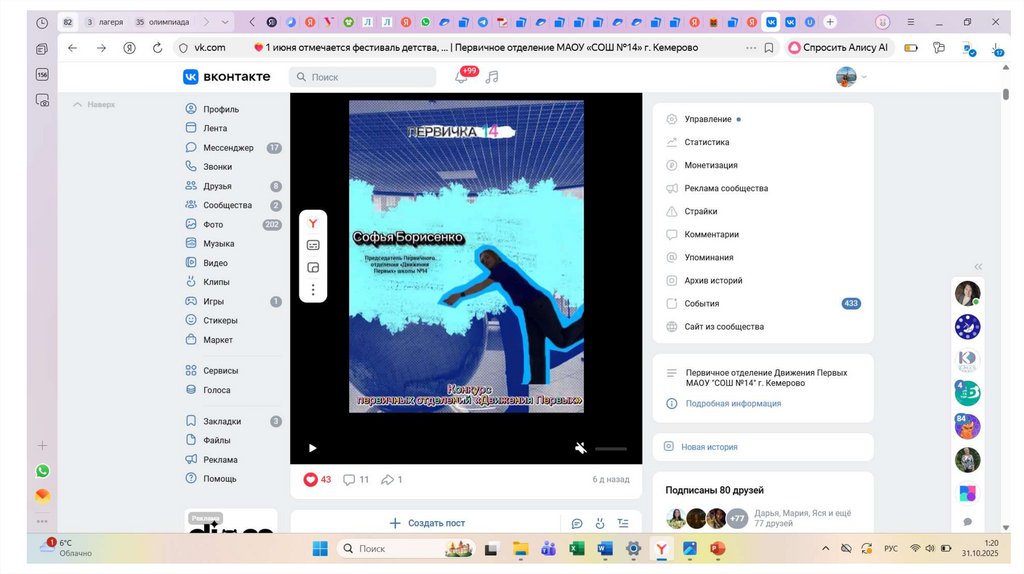Collapse the right sidebar panel chevron
This screenshot has height=574, width=1024.
[x=978, y=266]
